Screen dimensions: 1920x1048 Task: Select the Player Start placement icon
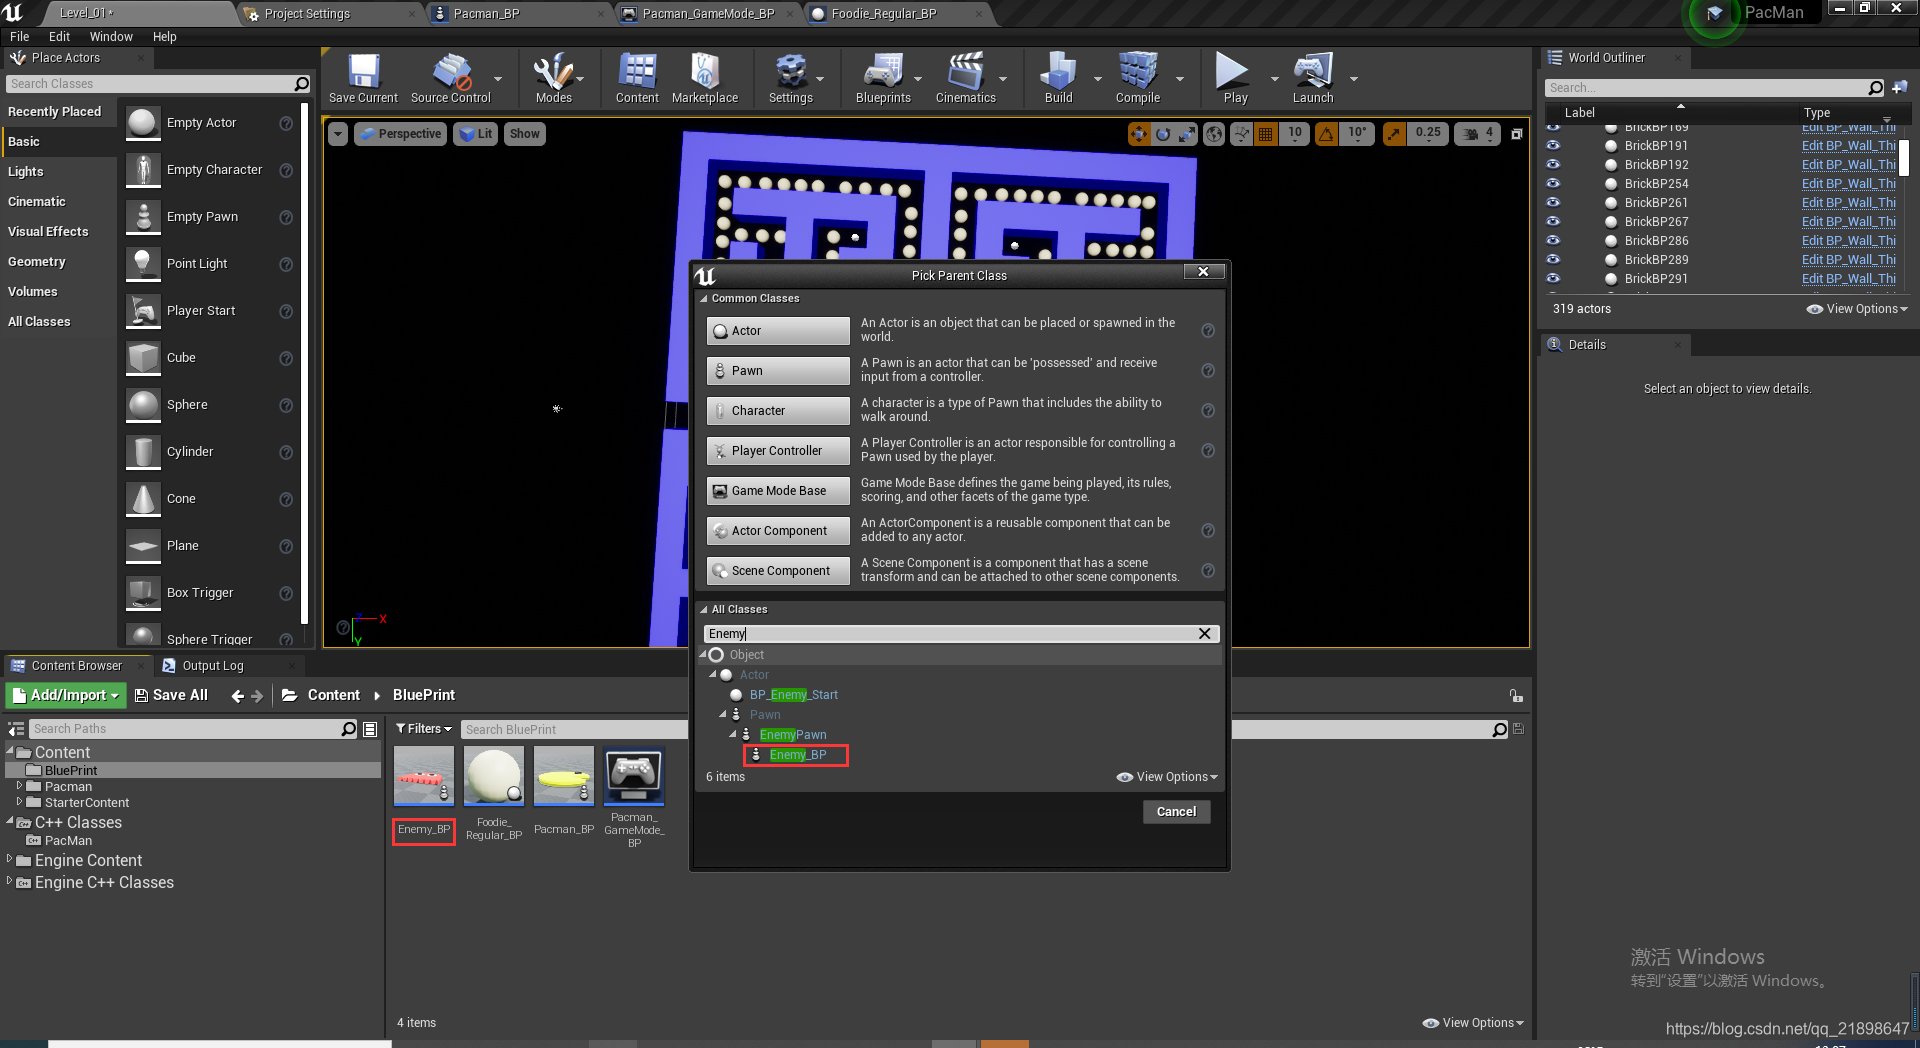pos(143,311)
